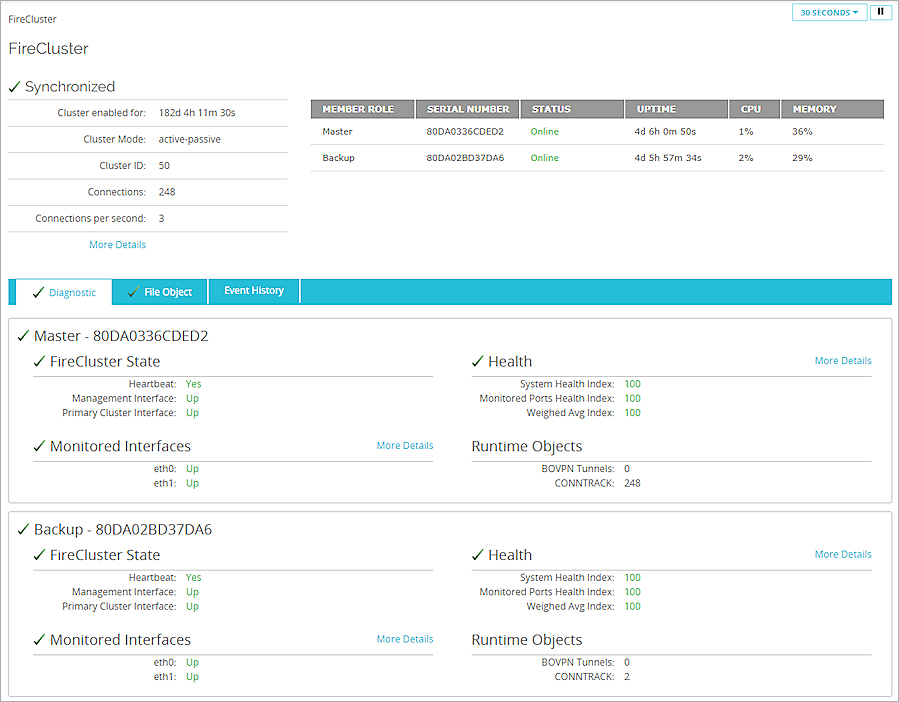Click the green checkmark beside Synchronized
899x702 pixels.
[13, 86]
